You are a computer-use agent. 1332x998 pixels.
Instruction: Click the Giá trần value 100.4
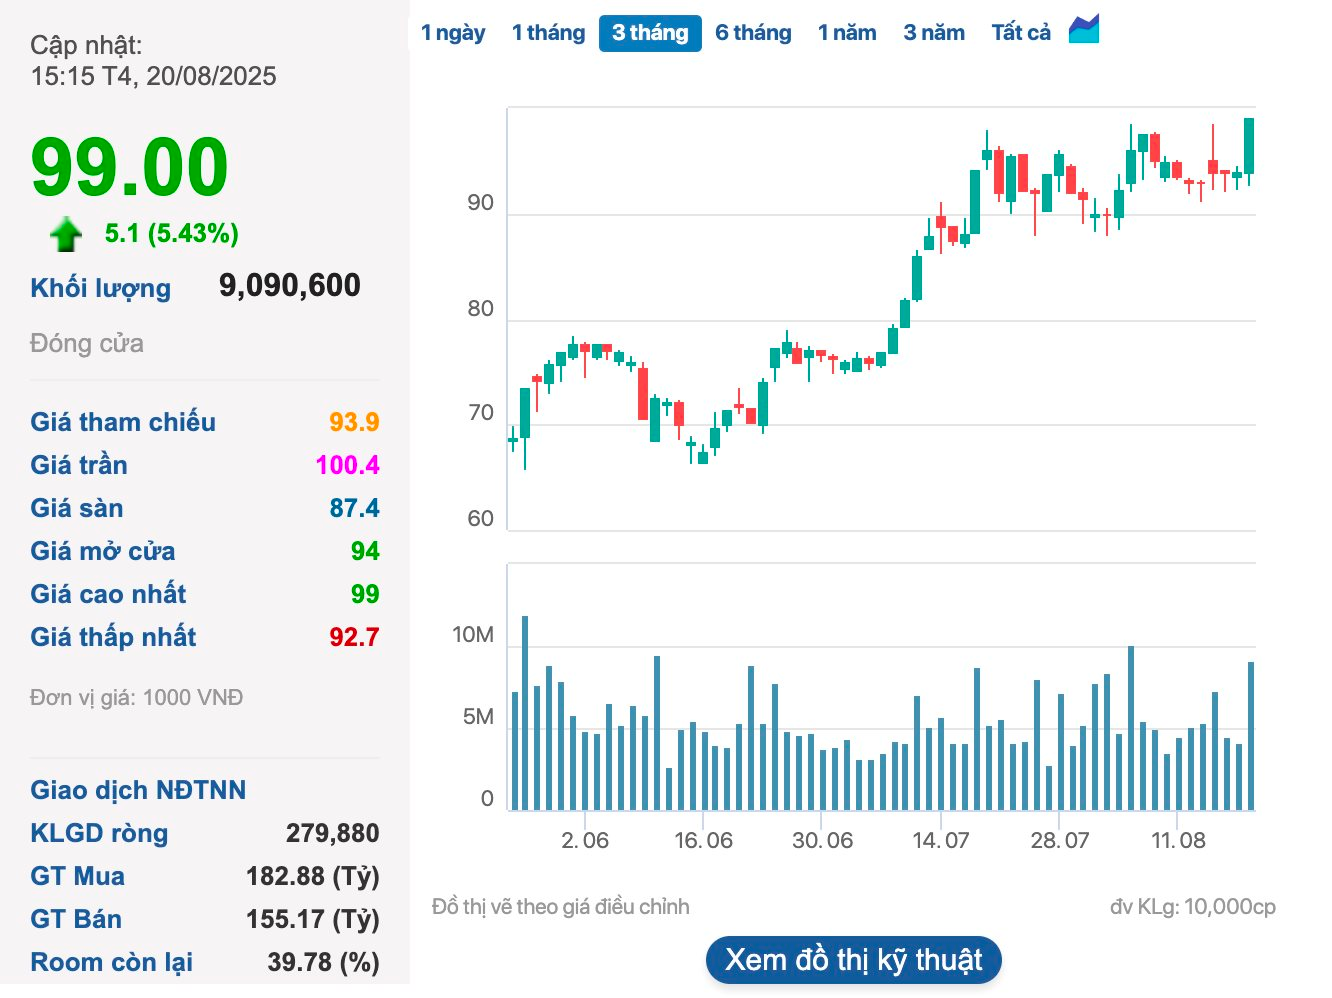347,465
